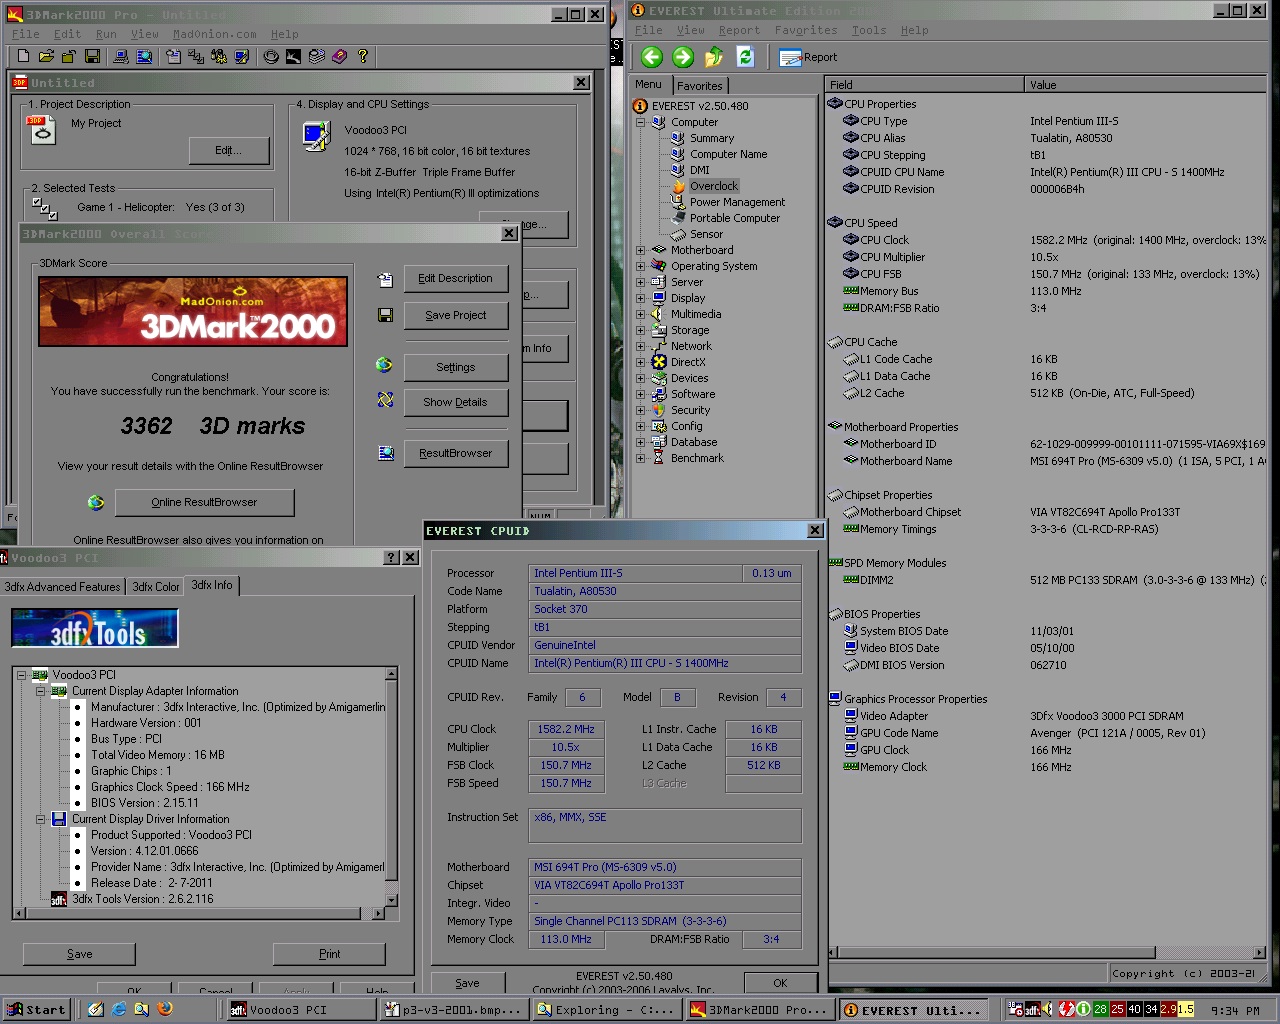Click the New project icon in 3DMark2000 toolbar

pyautogui.click(x=23, y=57)
